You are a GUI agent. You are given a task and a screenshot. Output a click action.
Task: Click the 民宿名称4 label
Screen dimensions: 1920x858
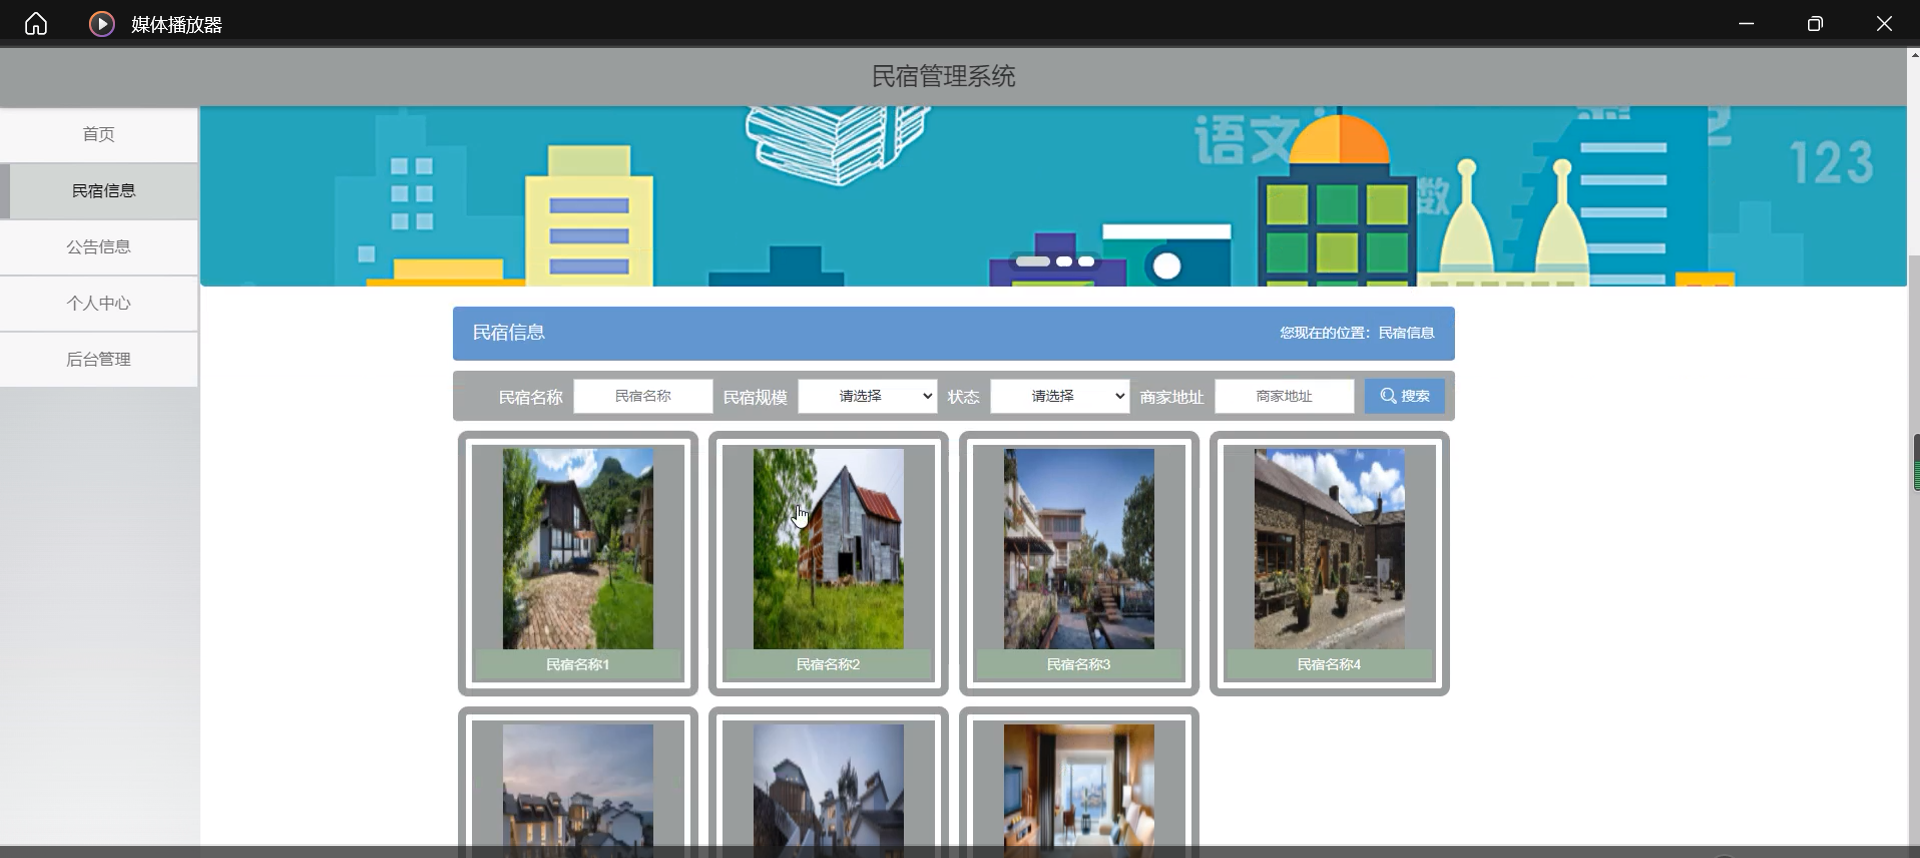click(1329, 665)
